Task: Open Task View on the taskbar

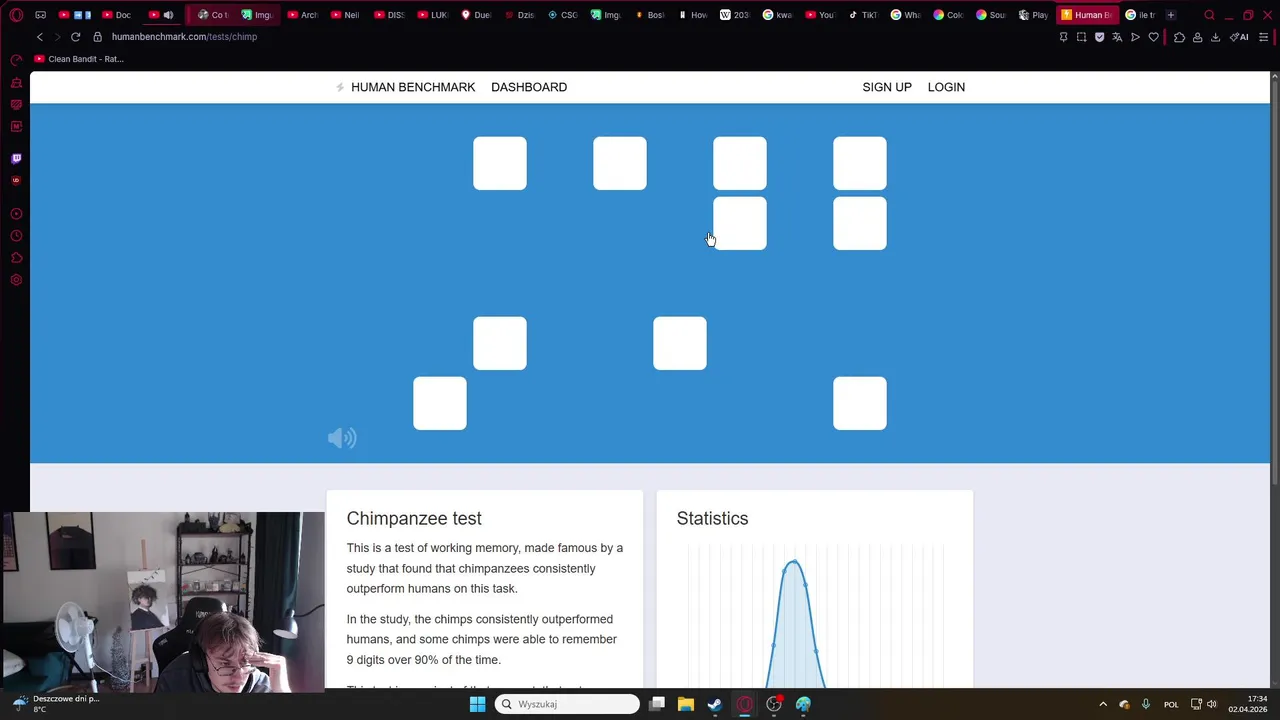Action: pyautogui.click(x=657, y=704)
